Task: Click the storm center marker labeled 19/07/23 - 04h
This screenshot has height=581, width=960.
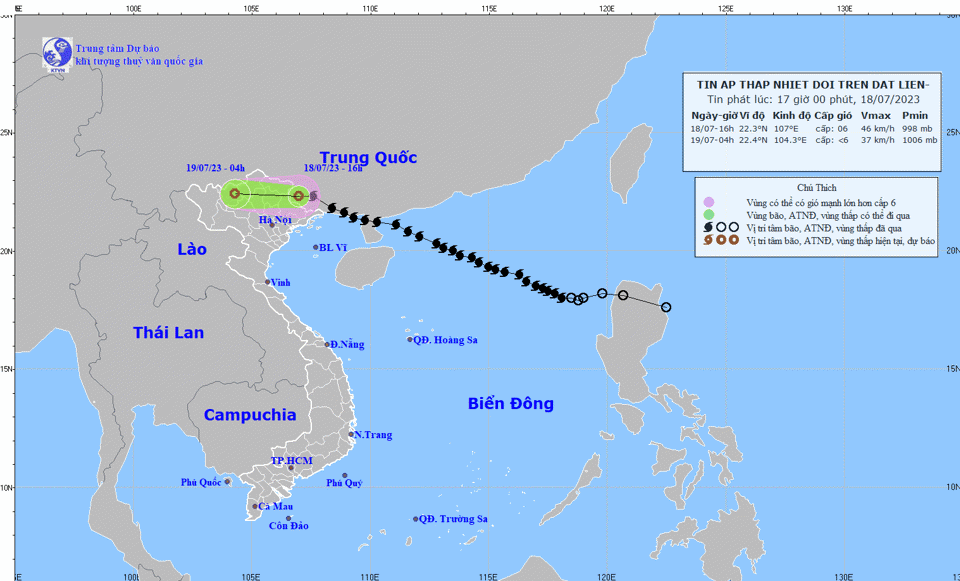Action: [x=235, y=193]
